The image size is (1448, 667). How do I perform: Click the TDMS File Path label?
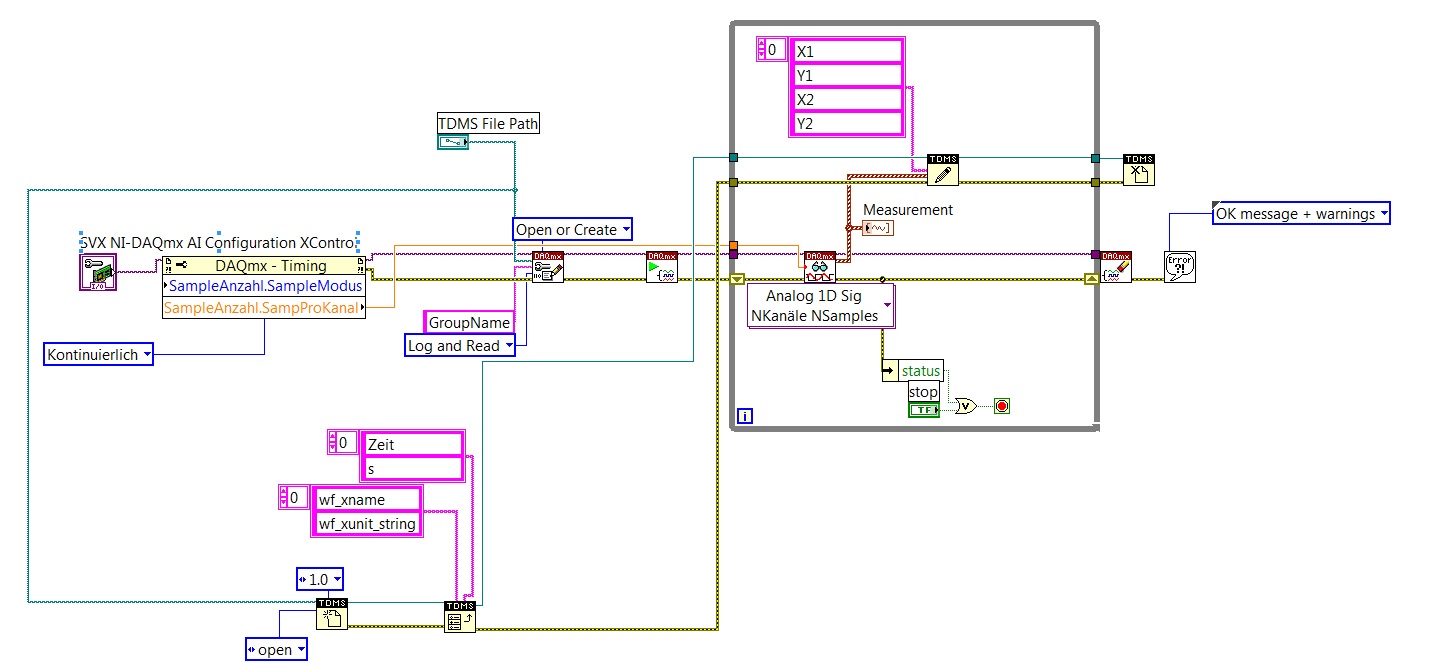coord(489,124)
